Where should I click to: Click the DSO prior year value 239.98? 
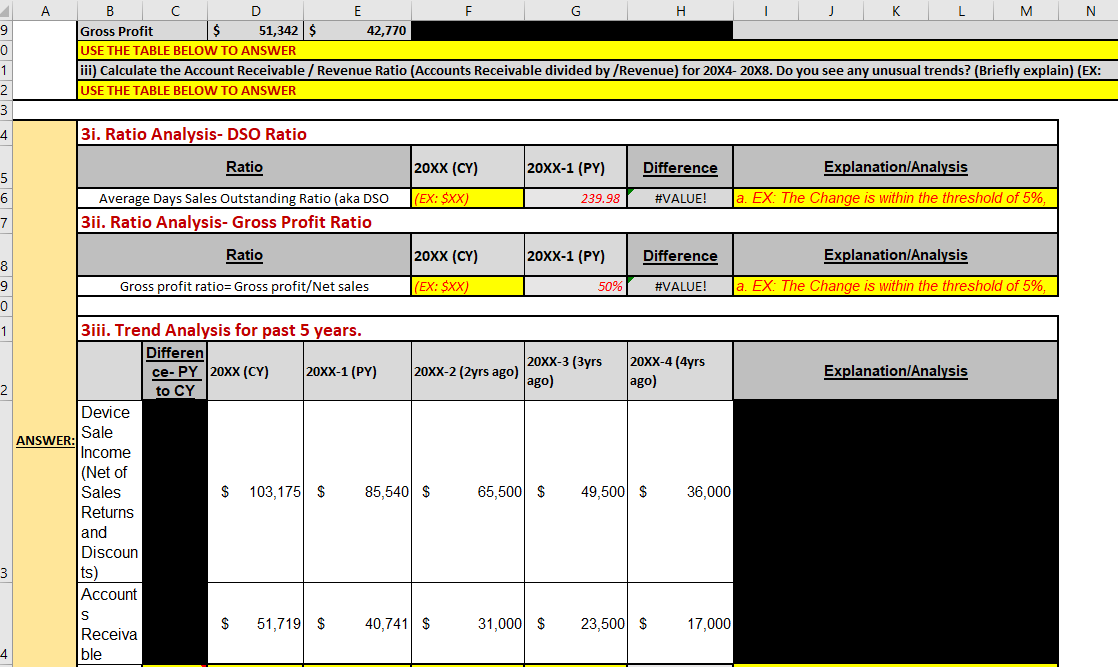click(575, 198)
